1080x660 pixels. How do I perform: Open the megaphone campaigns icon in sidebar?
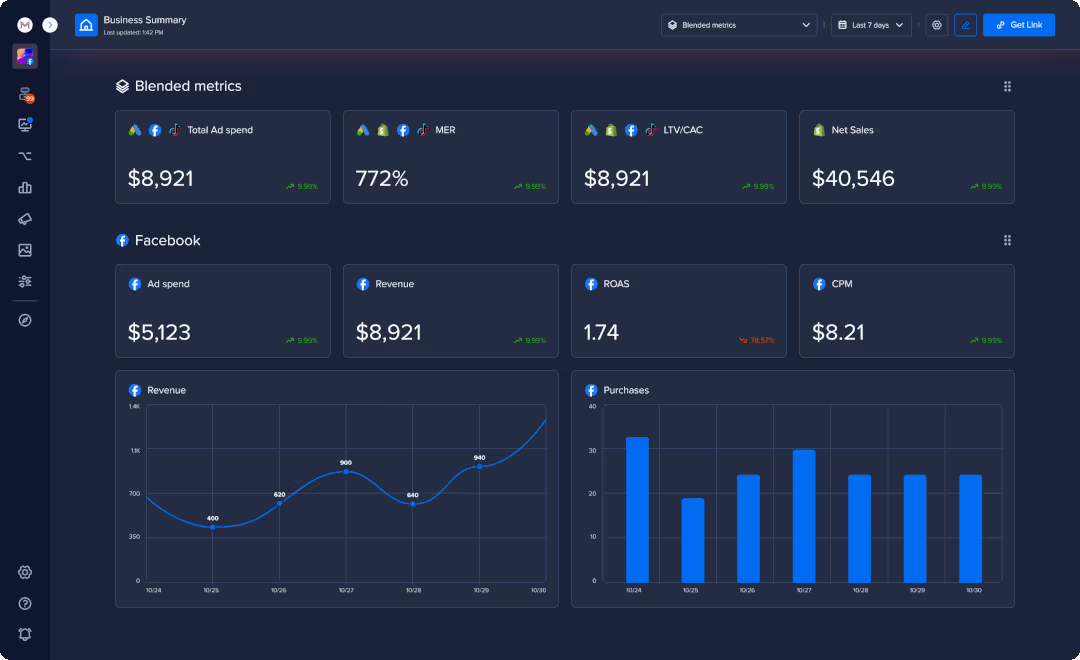[x=25, y=219]
